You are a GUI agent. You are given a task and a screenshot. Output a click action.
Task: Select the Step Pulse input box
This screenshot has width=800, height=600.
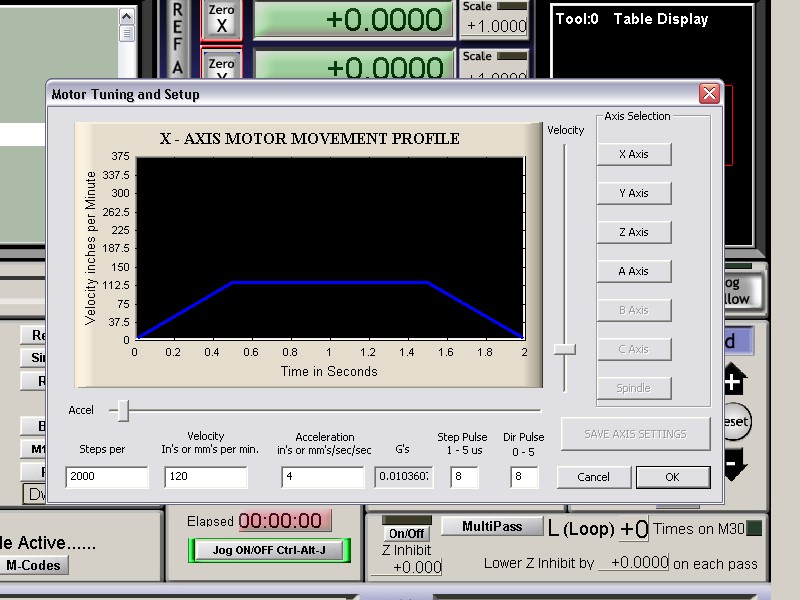464,477
